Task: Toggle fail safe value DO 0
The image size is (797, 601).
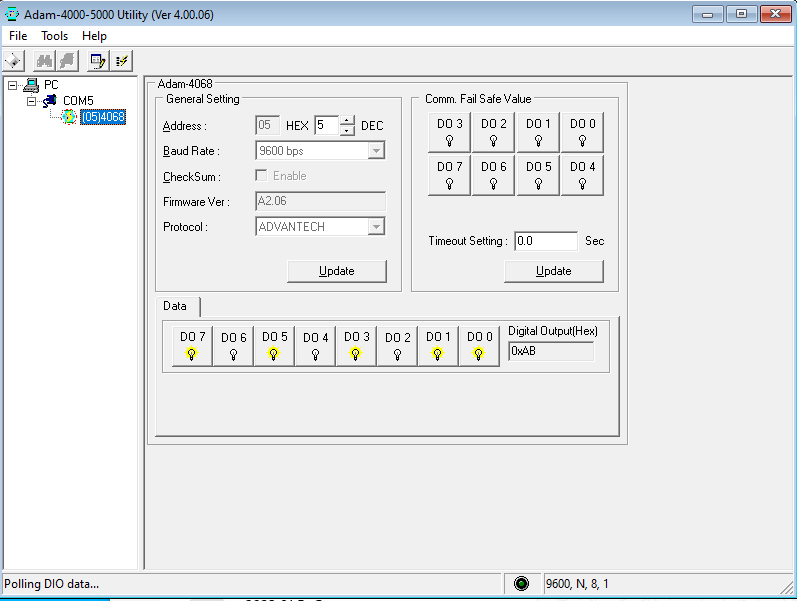Action: point(582,132)
